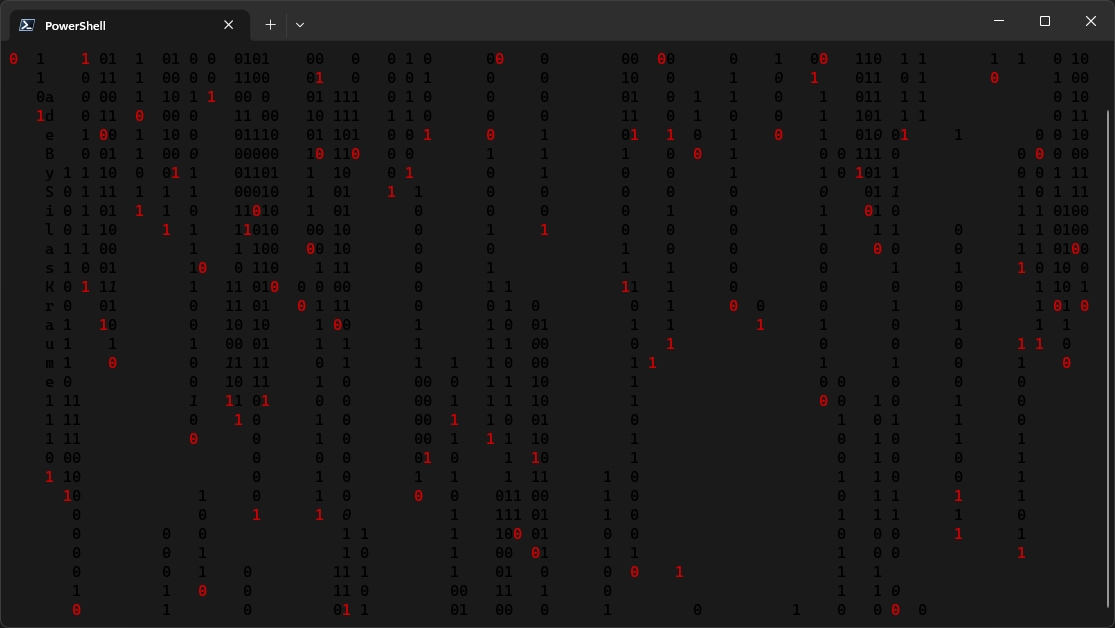Viewport: 1115px width, 628px height.
Task: Click the letter d beside the red 1
Action: [x=50, y=116]
